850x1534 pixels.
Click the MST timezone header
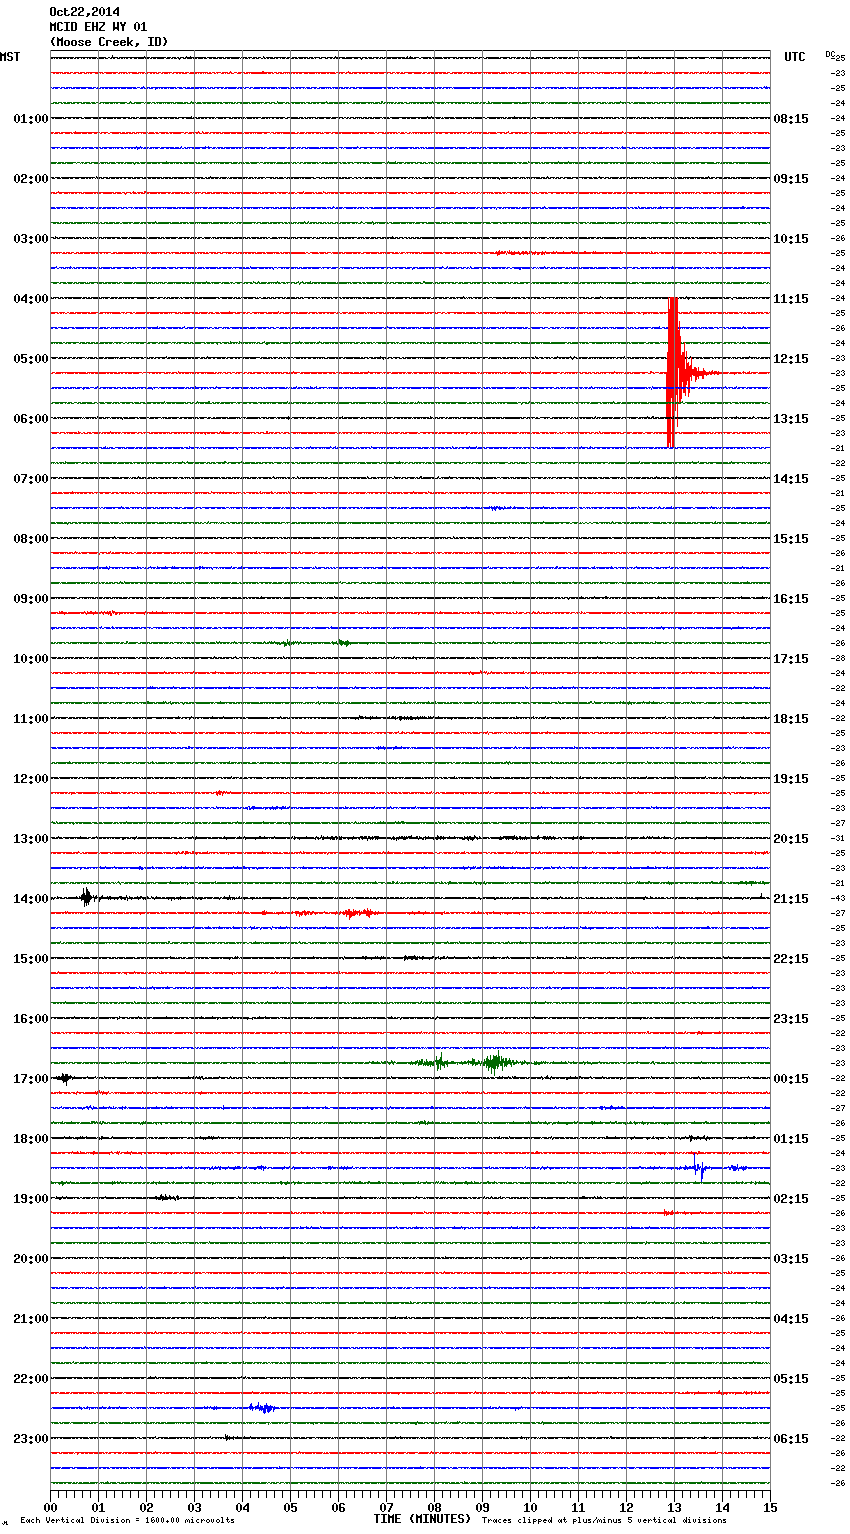coord(10,57)
